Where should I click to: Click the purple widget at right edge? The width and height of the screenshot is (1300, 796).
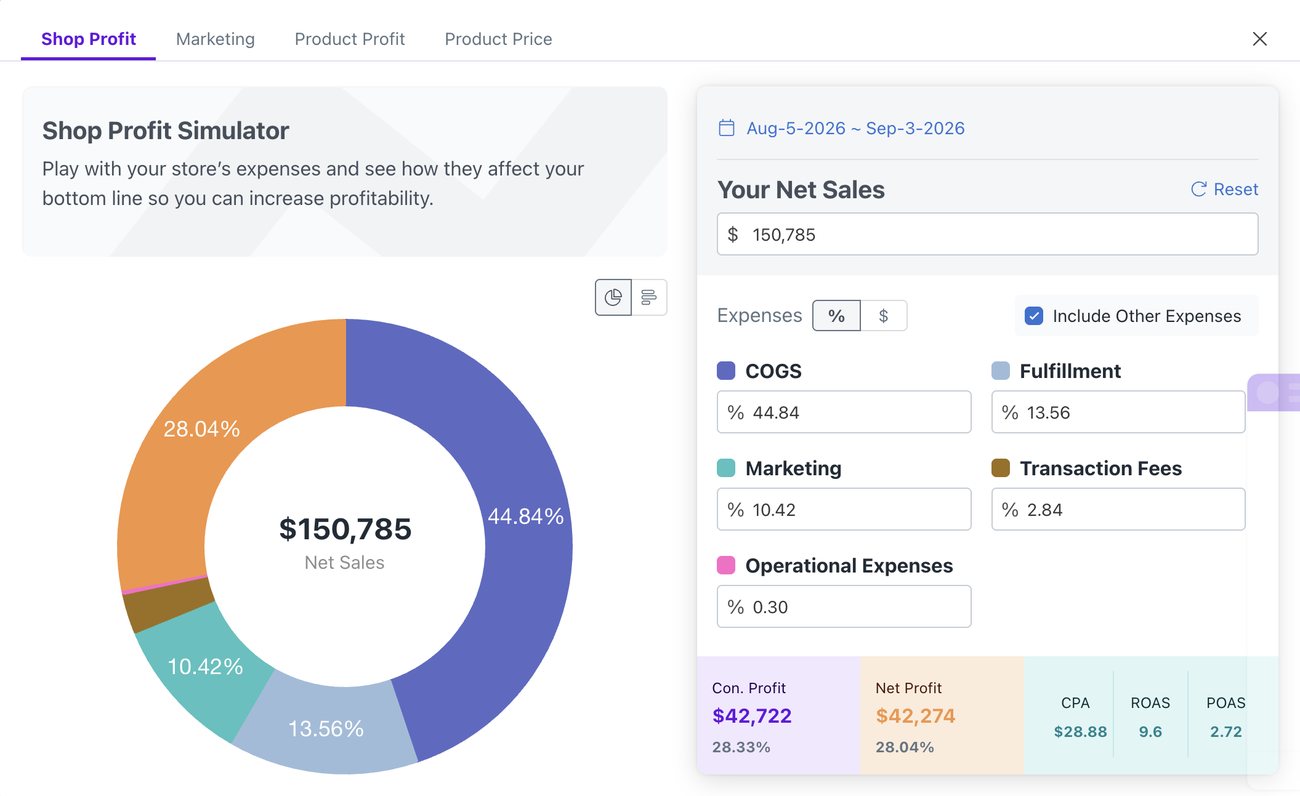1274,393
